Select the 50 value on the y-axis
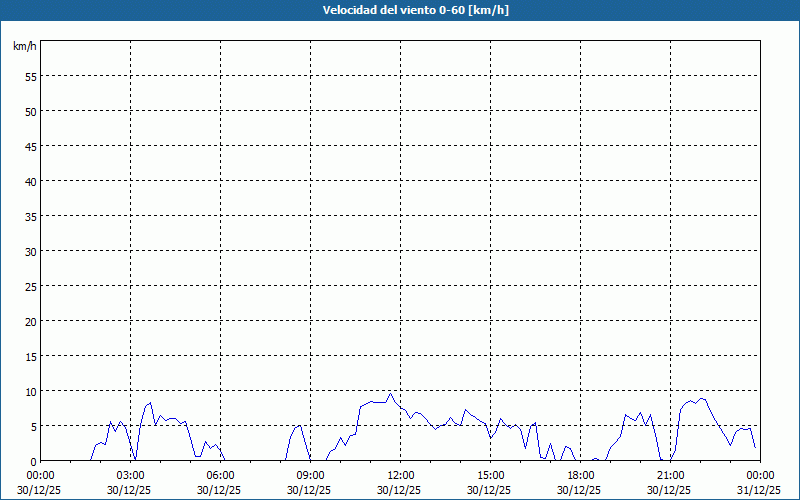Viewport: 800px width, 500px height. click(x=30, y=111)
